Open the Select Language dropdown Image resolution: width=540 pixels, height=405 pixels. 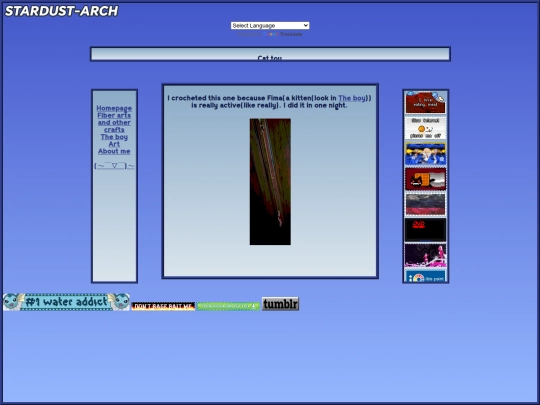coord(270,25)
